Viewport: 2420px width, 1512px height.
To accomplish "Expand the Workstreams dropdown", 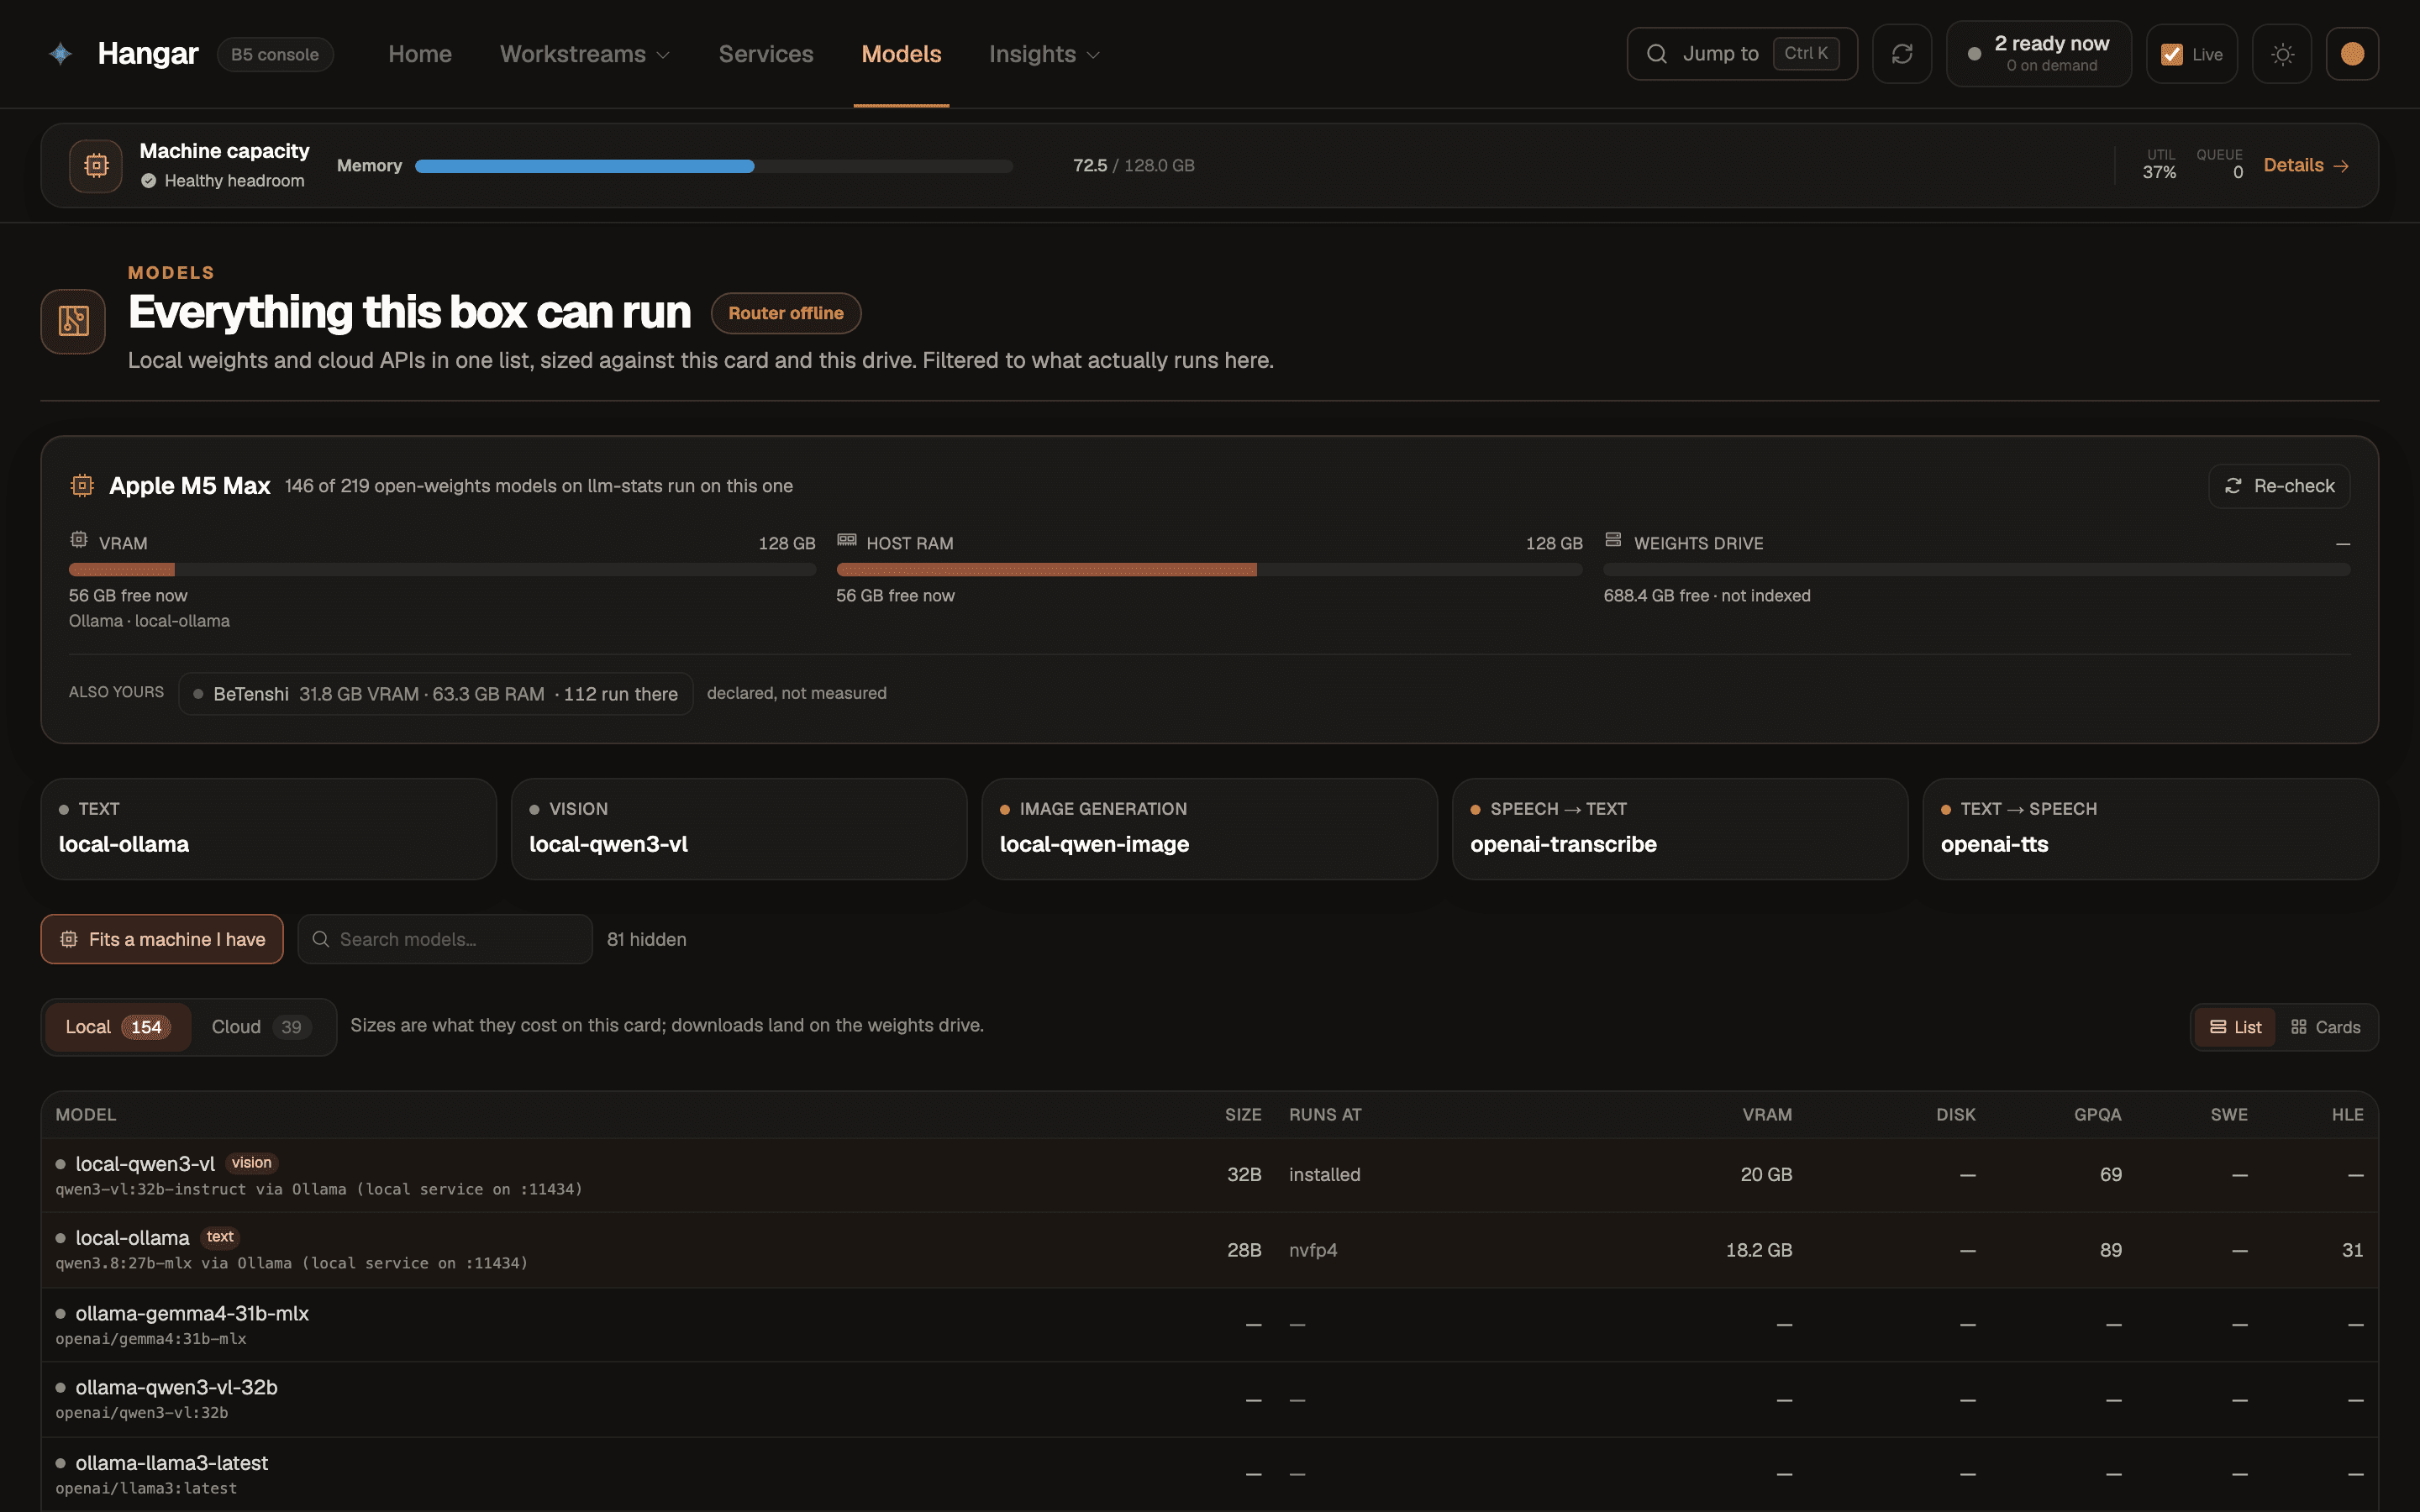I will (x=585, y=54).
